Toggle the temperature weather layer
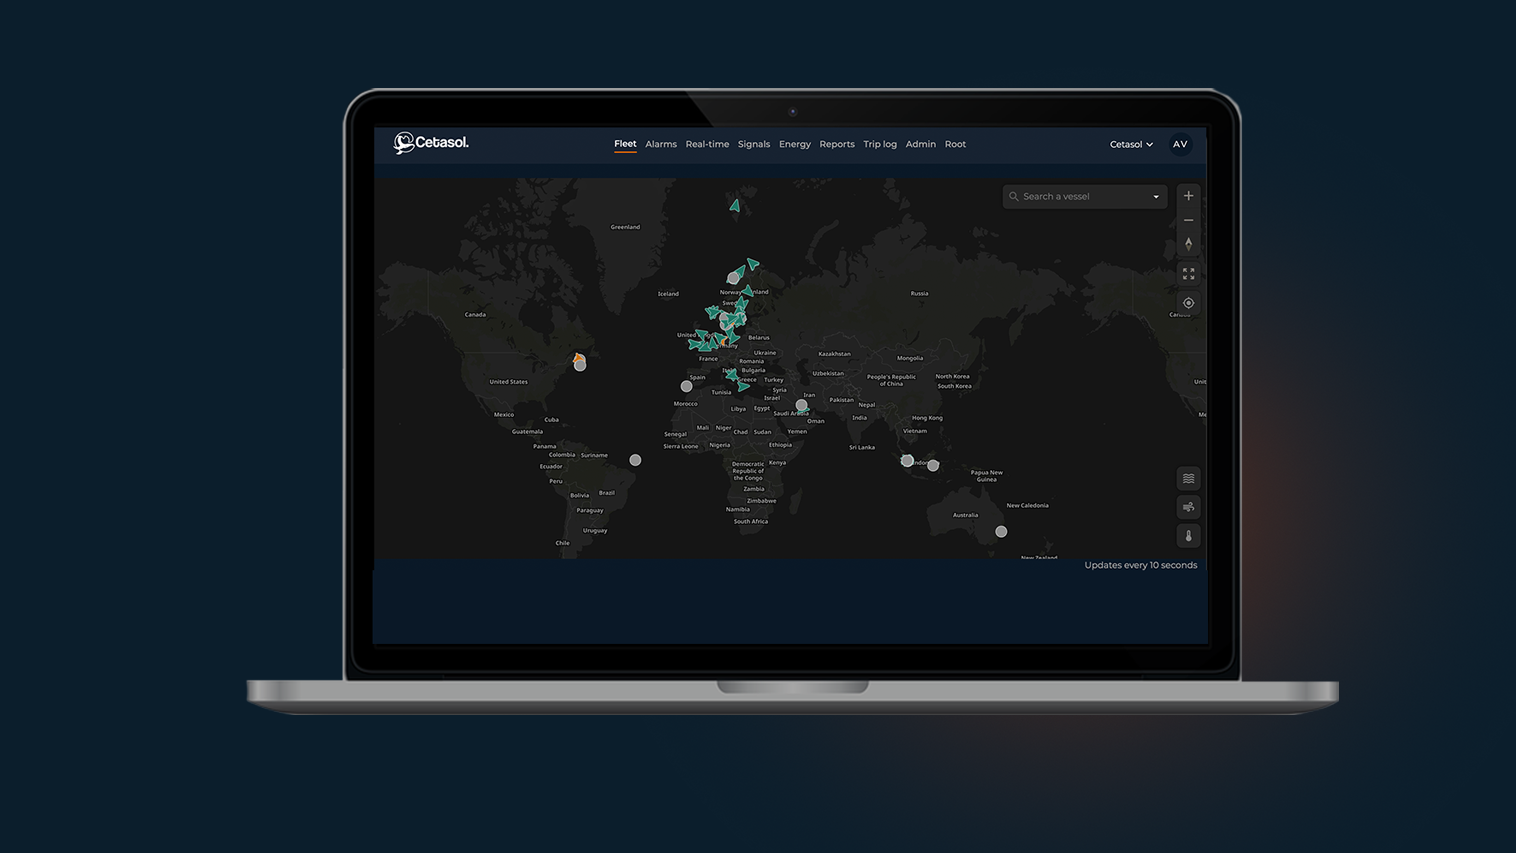1516x853 pixels. 1188,536
